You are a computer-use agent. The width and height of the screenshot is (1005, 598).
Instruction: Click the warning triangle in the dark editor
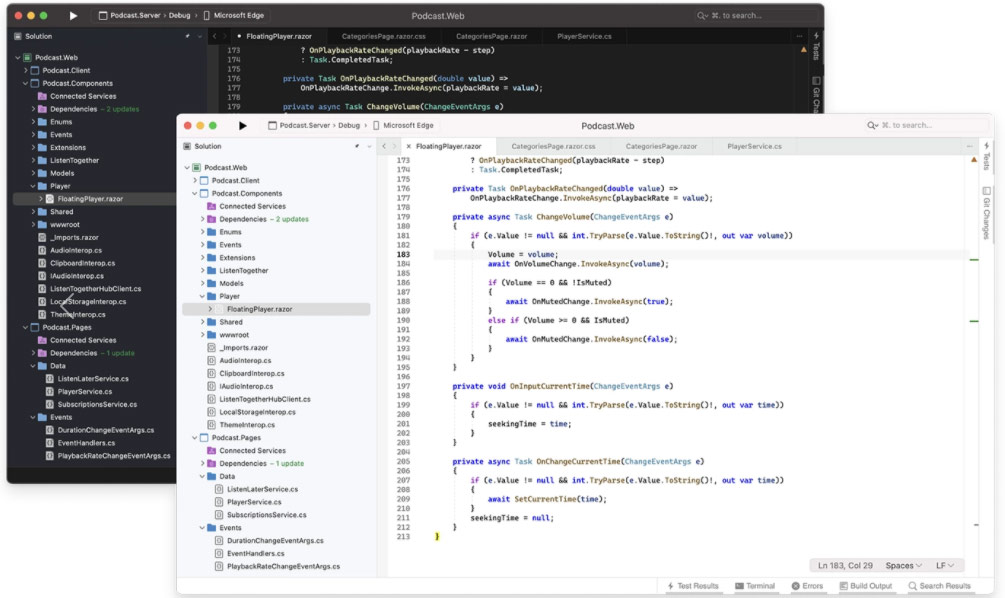click(x=804, y=49)
